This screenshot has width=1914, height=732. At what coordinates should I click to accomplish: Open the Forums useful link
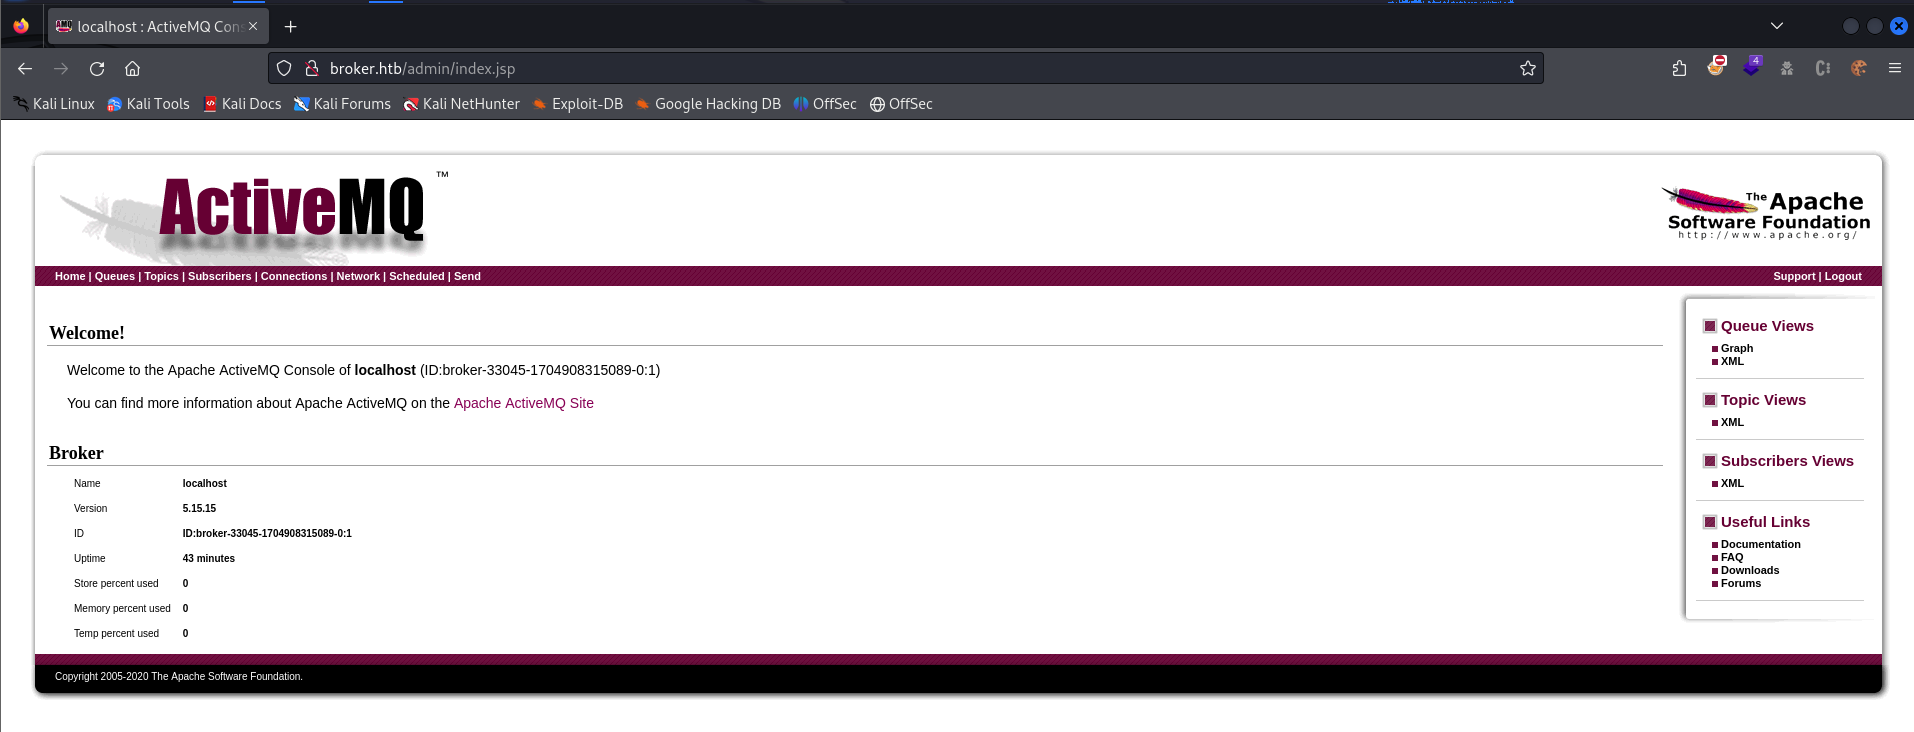click(x=1741, y=583)
